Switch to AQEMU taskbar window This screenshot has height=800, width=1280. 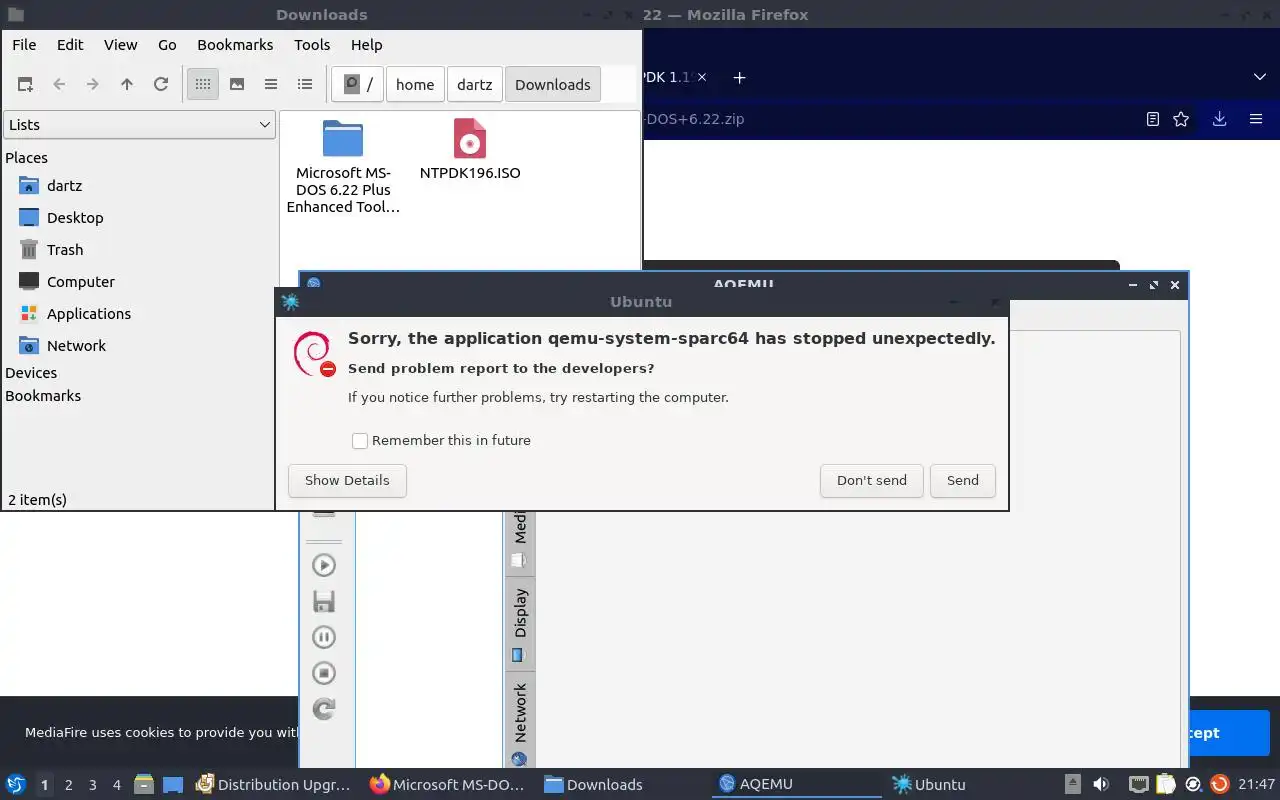coord(796,785)
